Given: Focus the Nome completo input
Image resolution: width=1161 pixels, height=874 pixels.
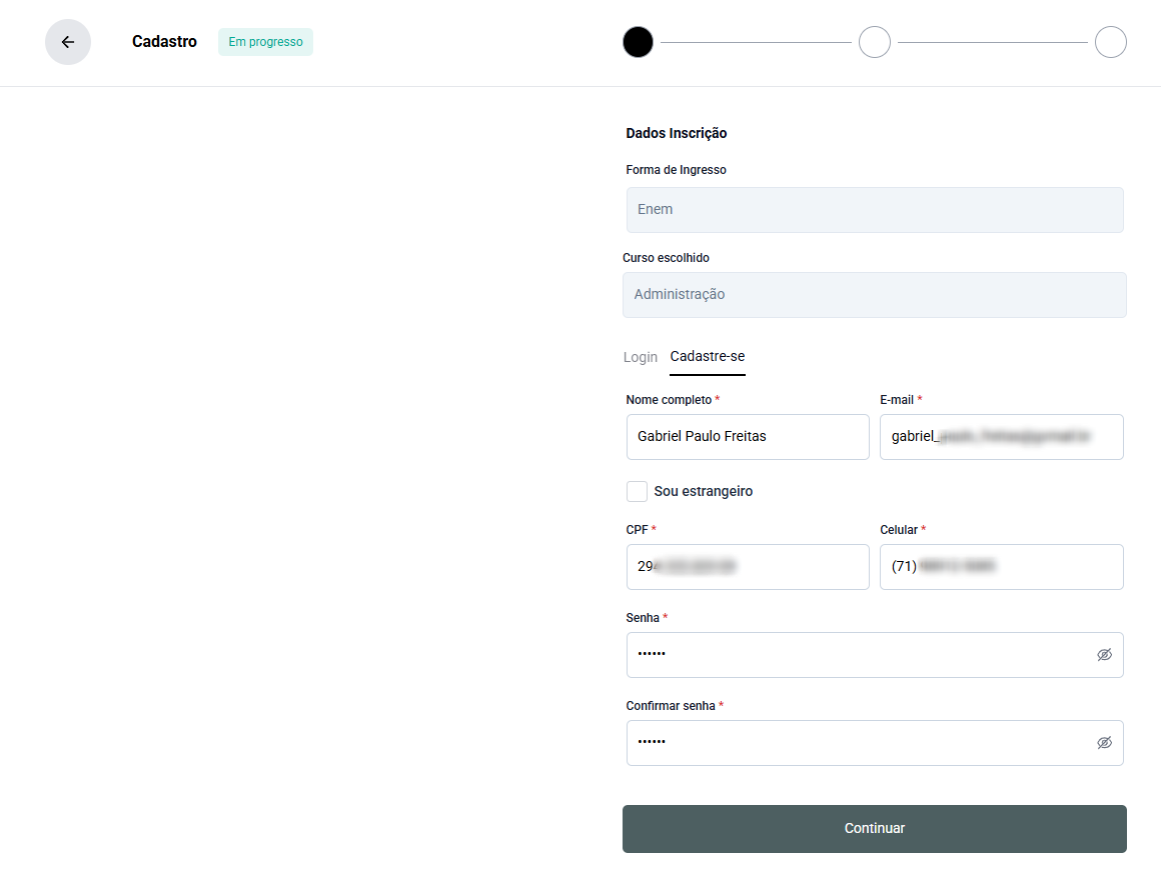Looking at the screenshot, I should 748,437.
